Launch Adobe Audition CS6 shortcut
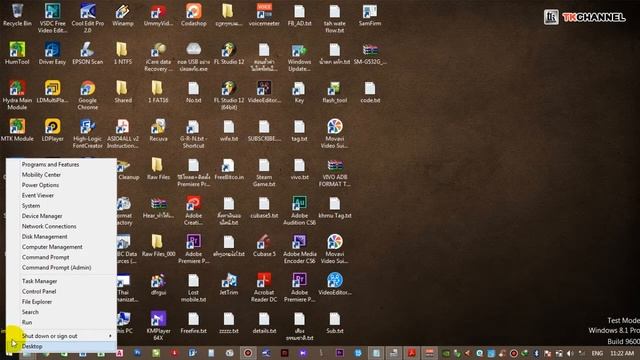Viewport: 640px width, 360px height. [x=299, y=210]
